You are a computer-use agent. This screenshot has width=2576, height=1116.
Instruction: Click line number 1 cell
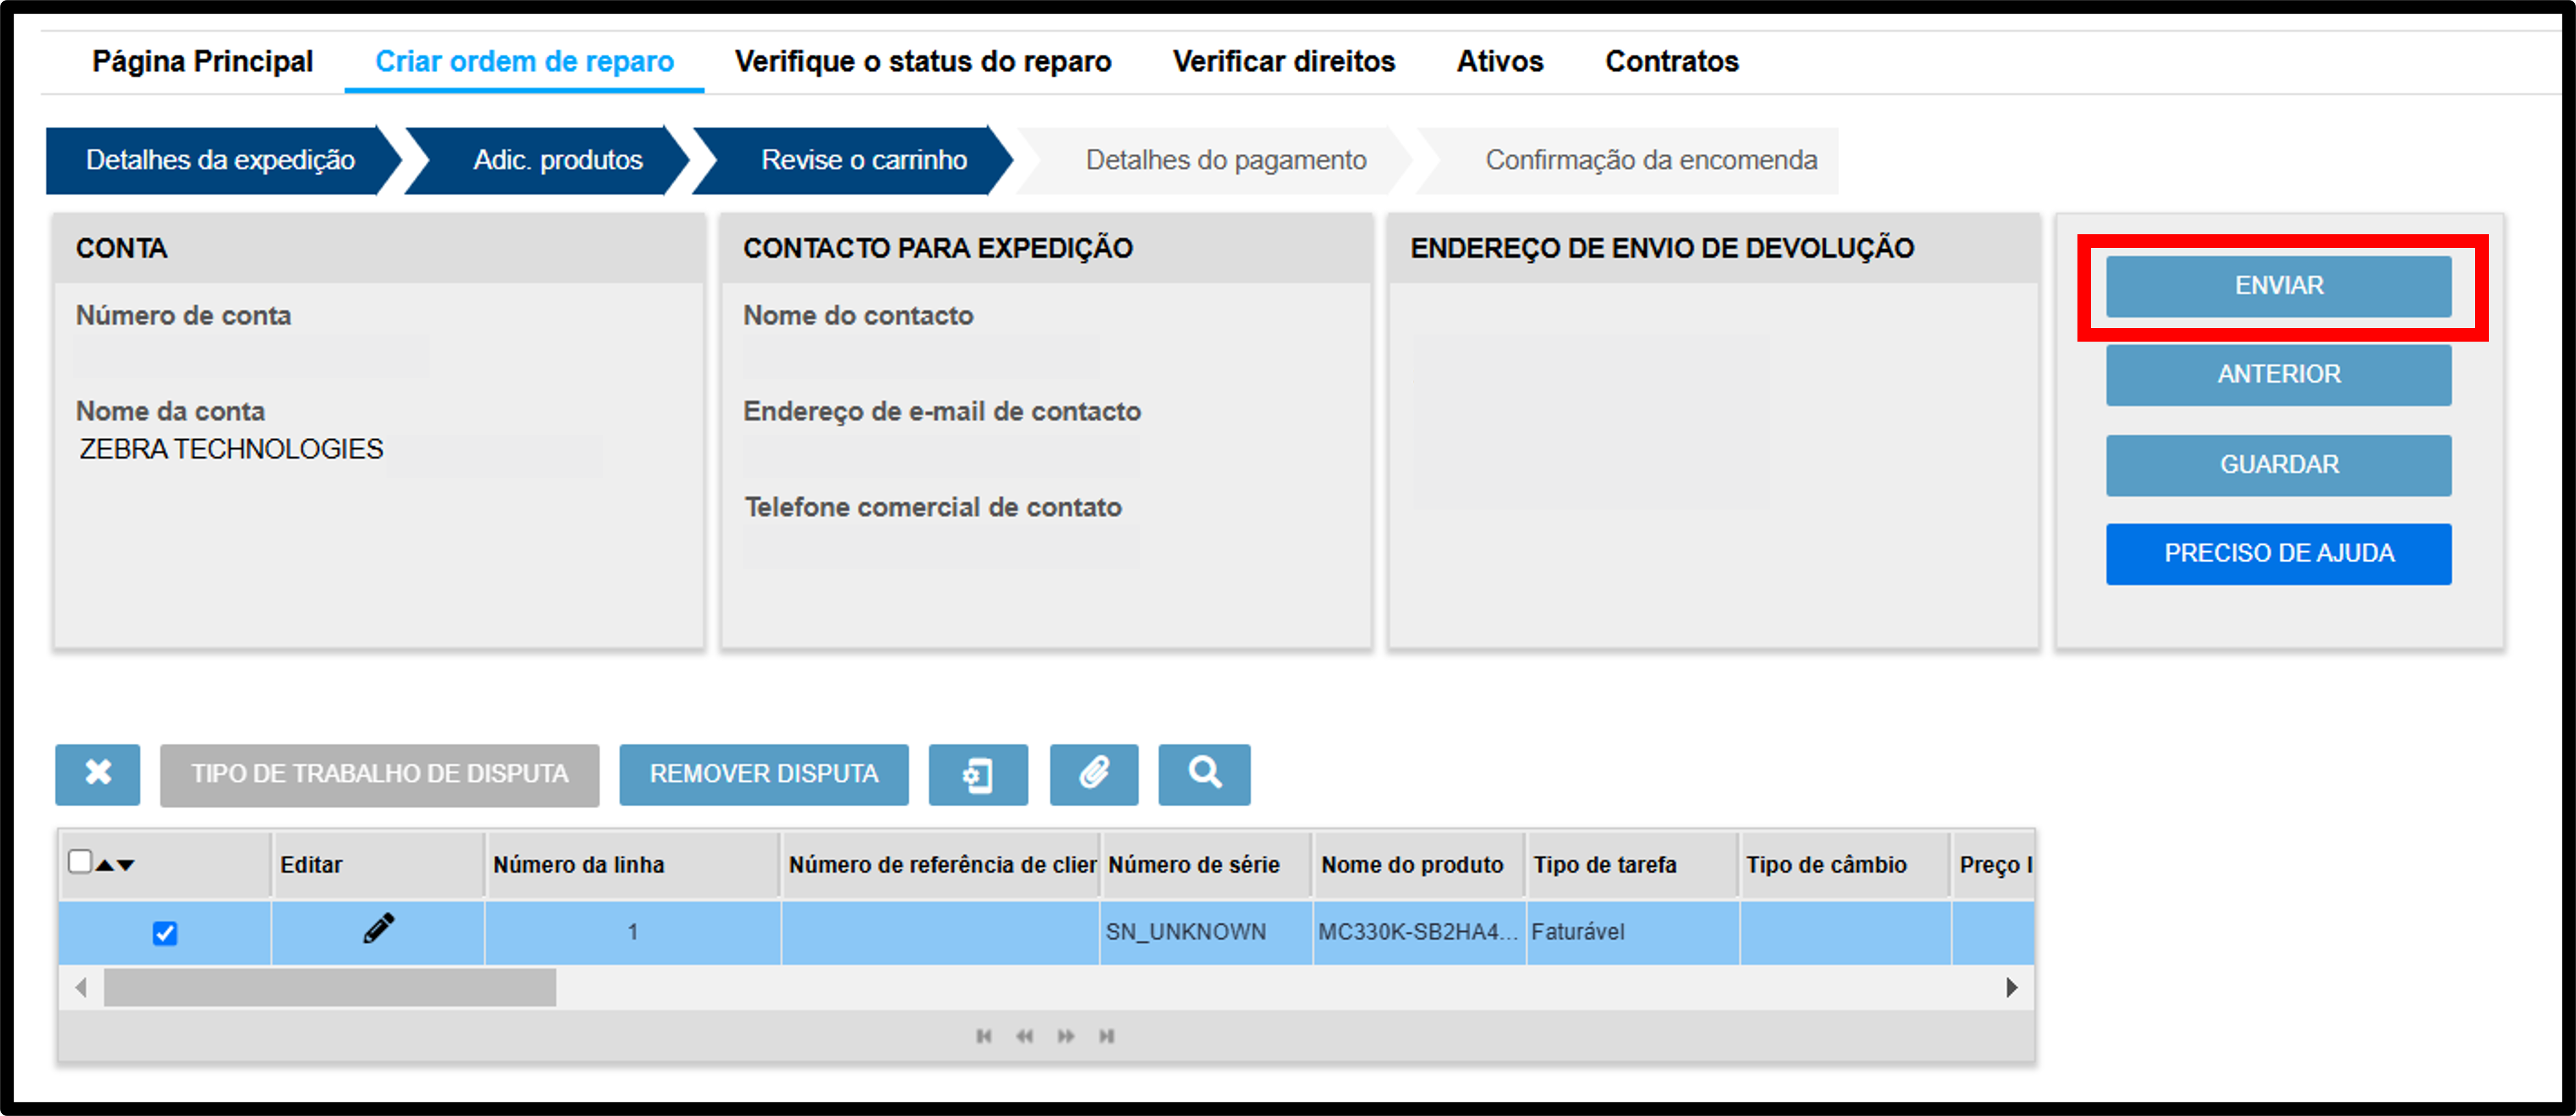(632, 932)
